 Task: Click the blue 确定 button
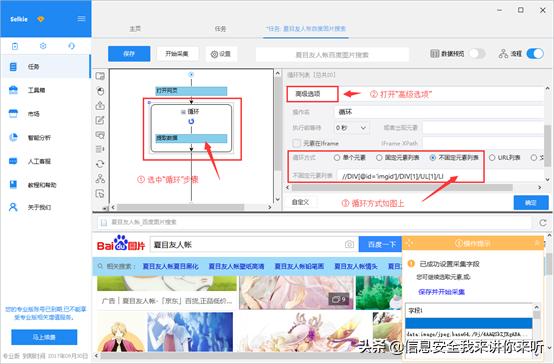pos(531,203)
